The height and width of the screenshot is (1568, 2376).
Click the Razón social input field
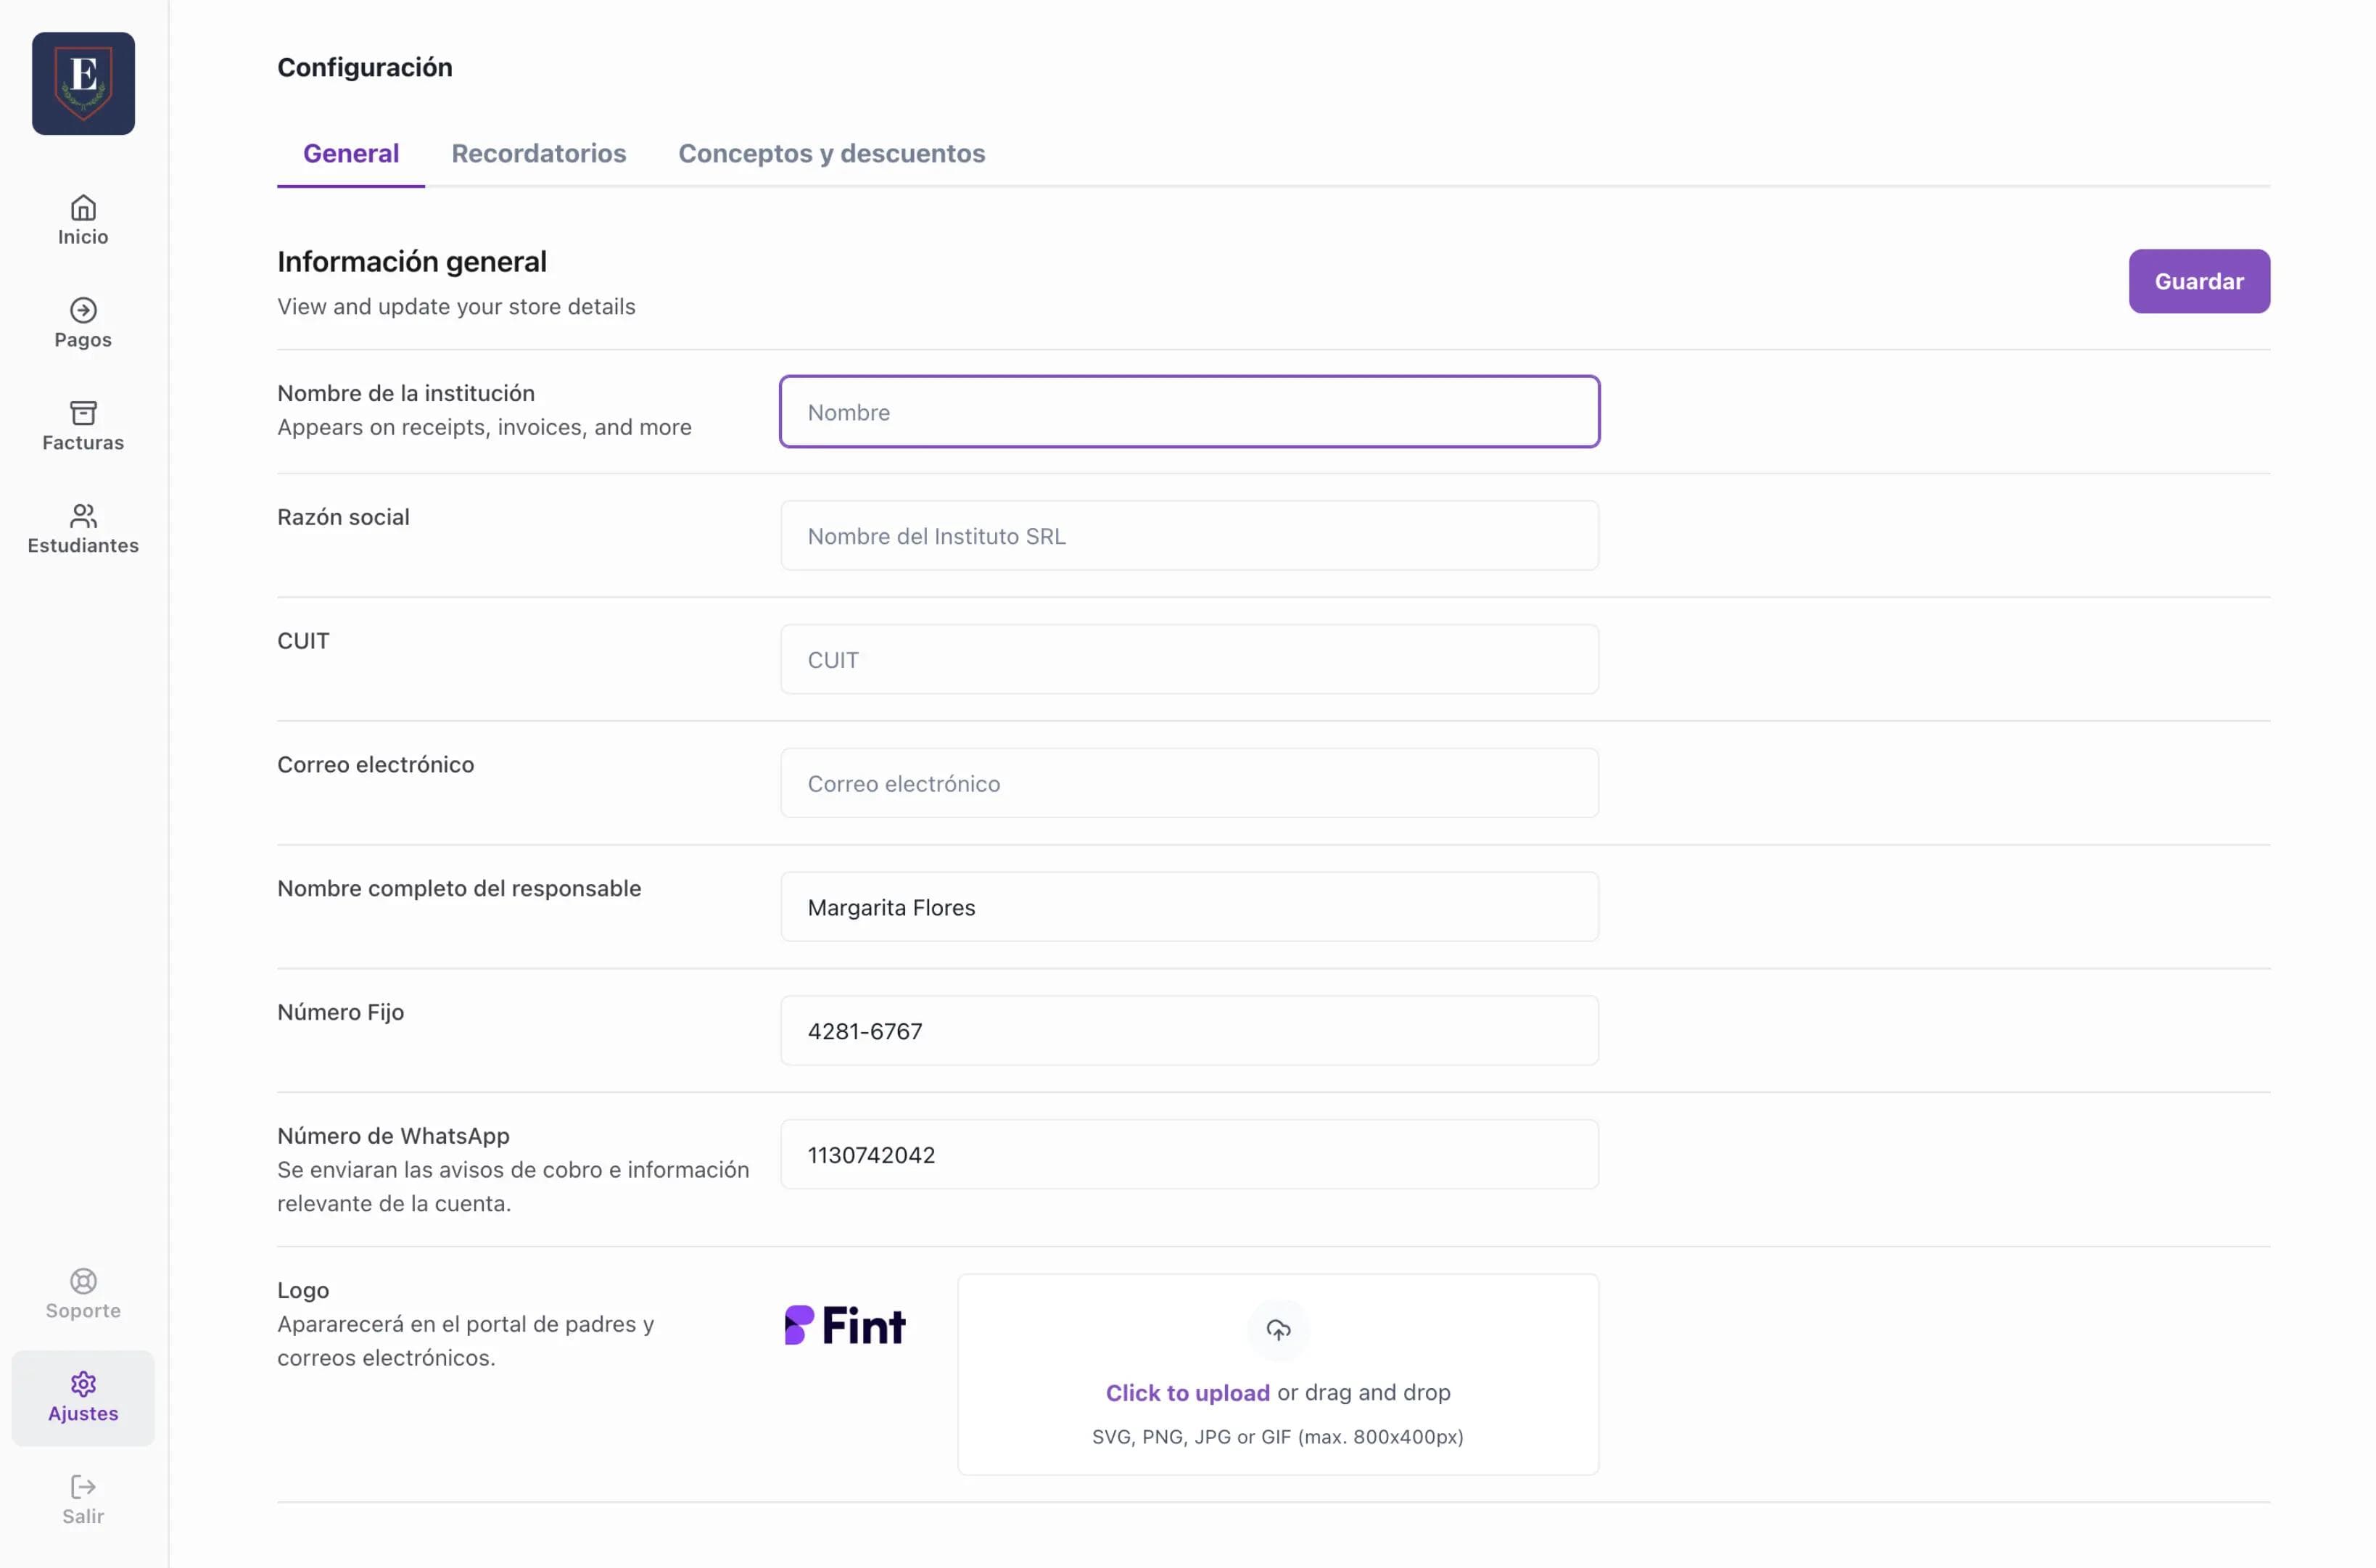[1190, 536]
